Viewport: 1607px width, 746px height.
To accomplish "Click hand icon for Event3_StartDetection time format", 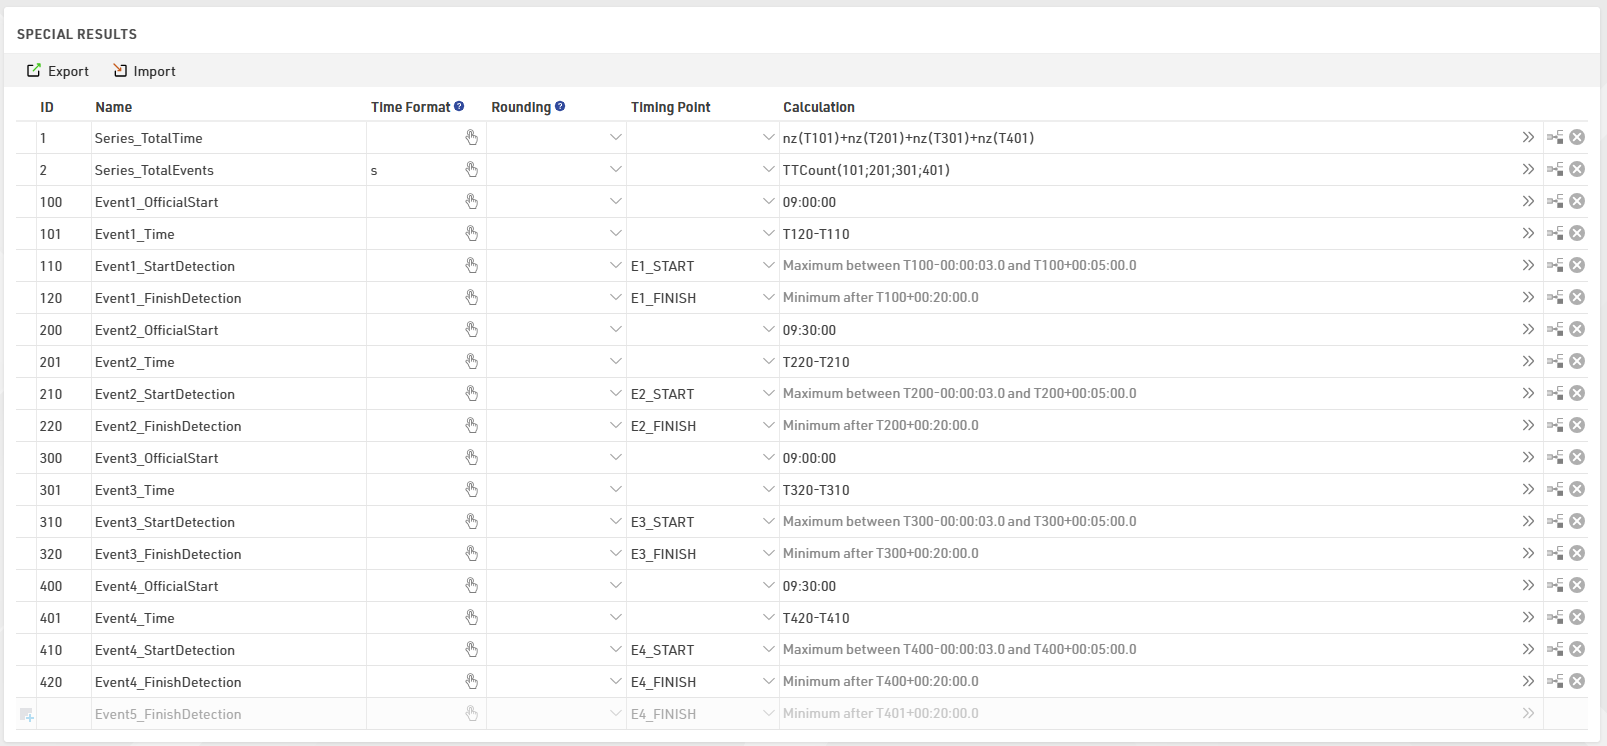I will [471, 522].
